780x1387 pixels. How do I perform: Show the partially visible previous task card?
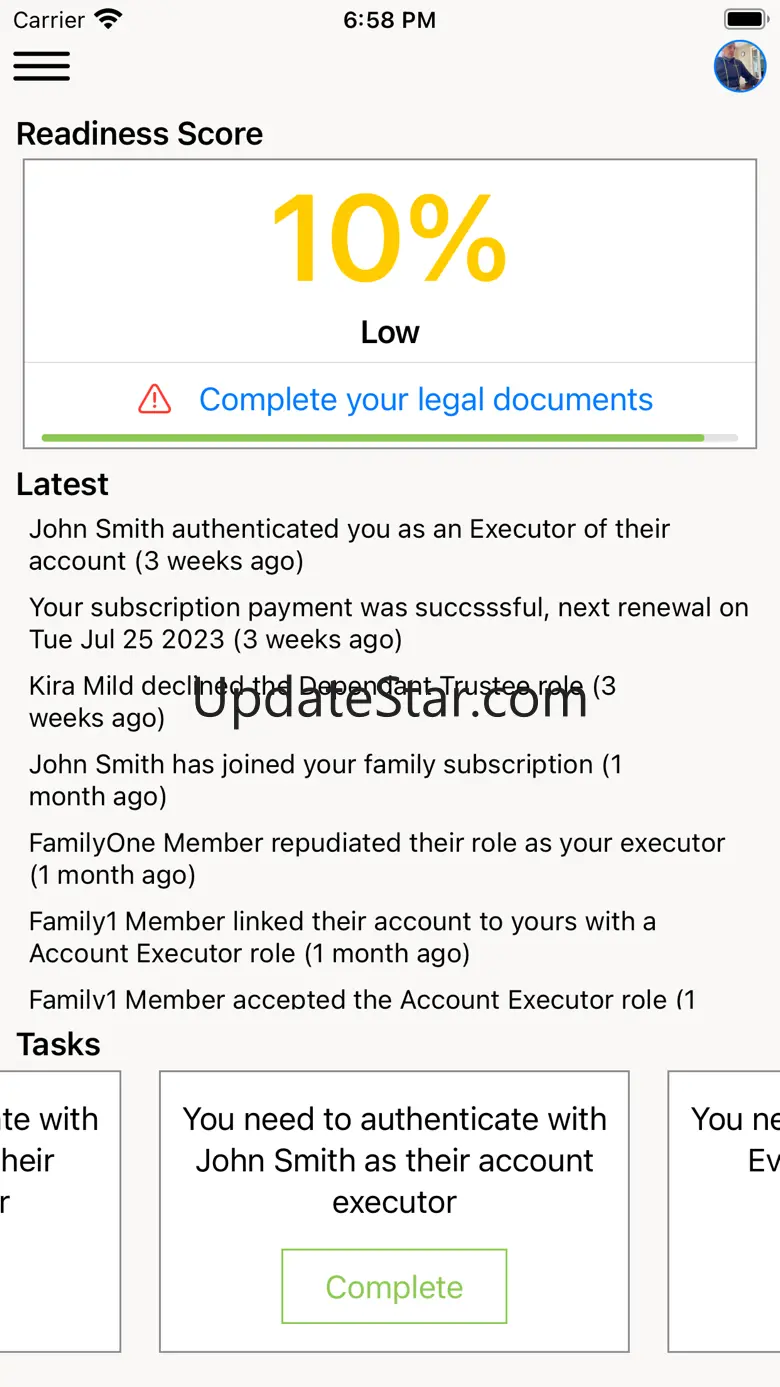[x=60, y=1211]
